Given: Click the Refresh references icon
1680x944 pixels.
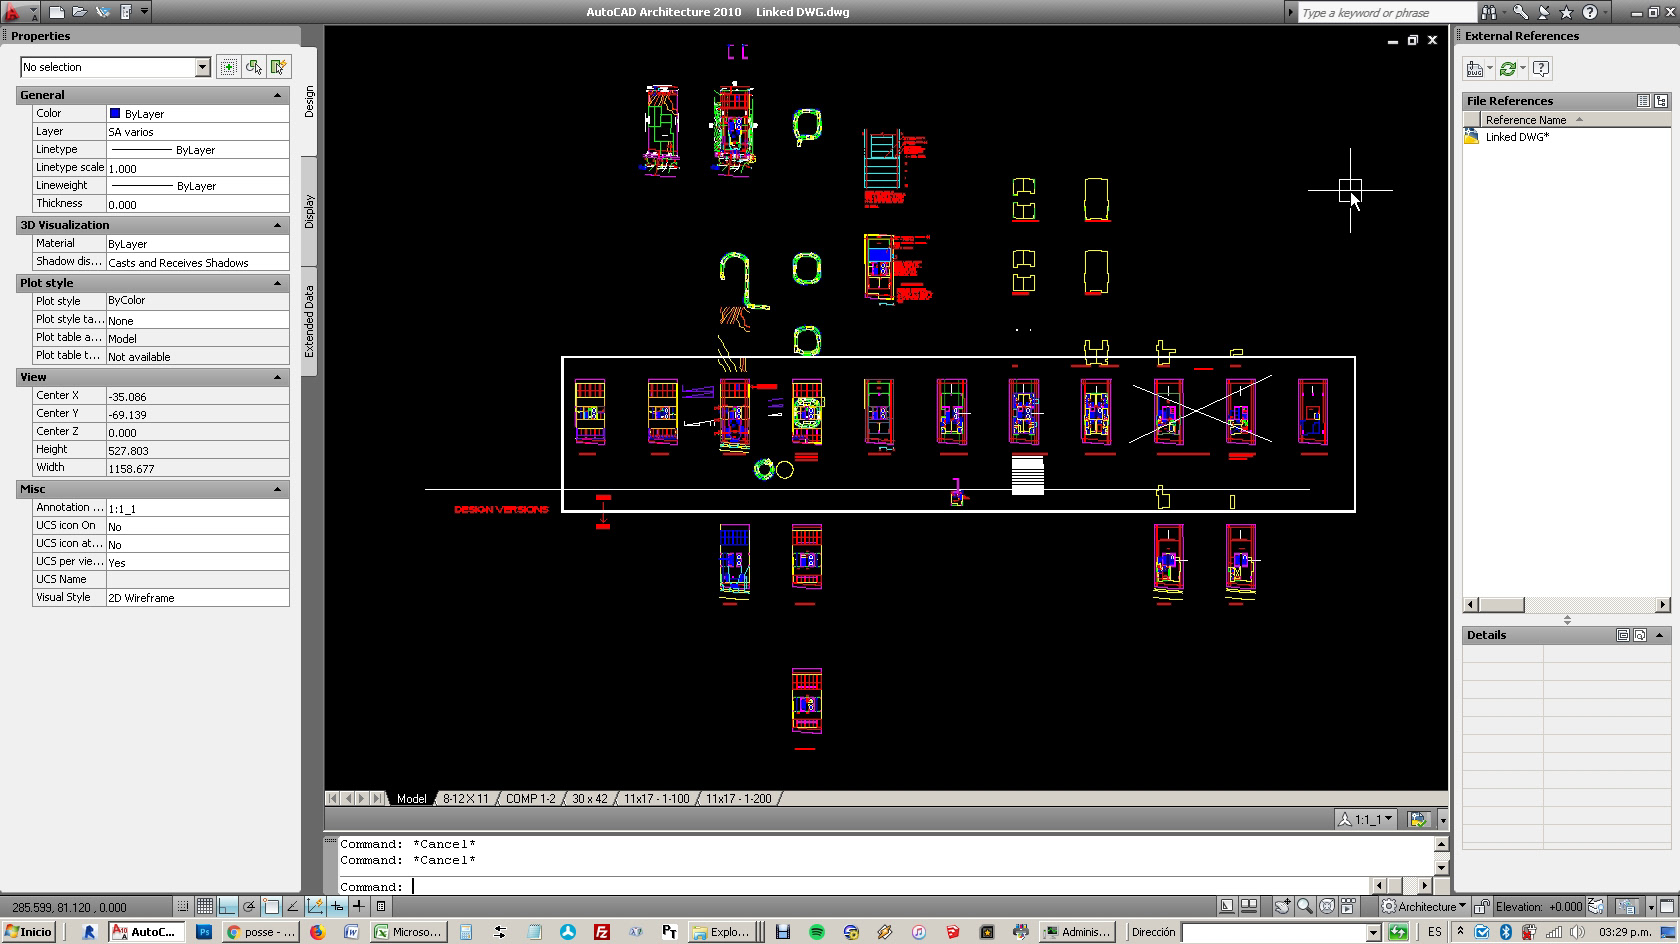Looking at the screenshot, I should pos(1507,69).
